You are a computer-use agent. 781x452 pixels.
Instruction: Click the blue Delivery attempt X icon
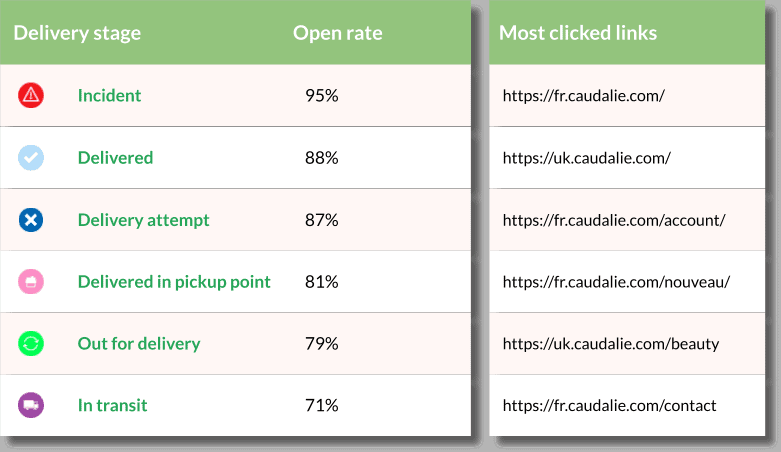[x=31, y=220]
